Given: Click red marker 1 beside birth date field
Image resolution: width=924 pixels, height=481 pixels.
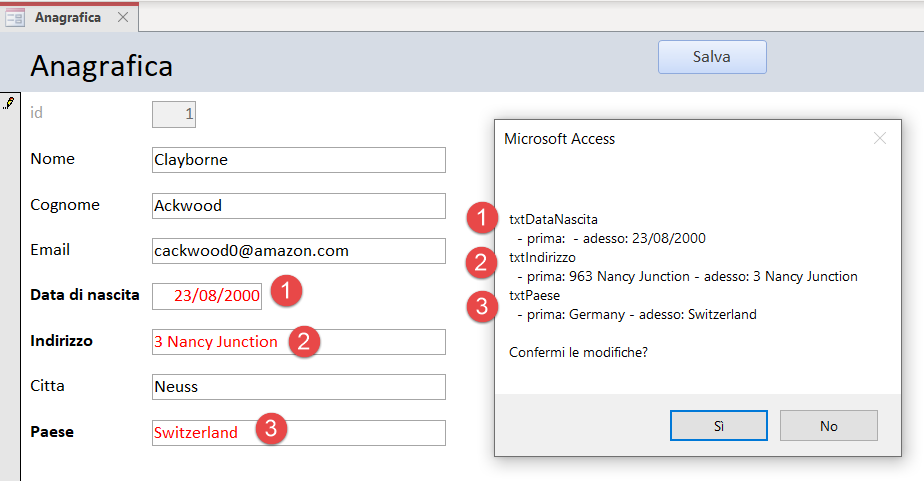Looking at the screenshot, I should point(286,291).
